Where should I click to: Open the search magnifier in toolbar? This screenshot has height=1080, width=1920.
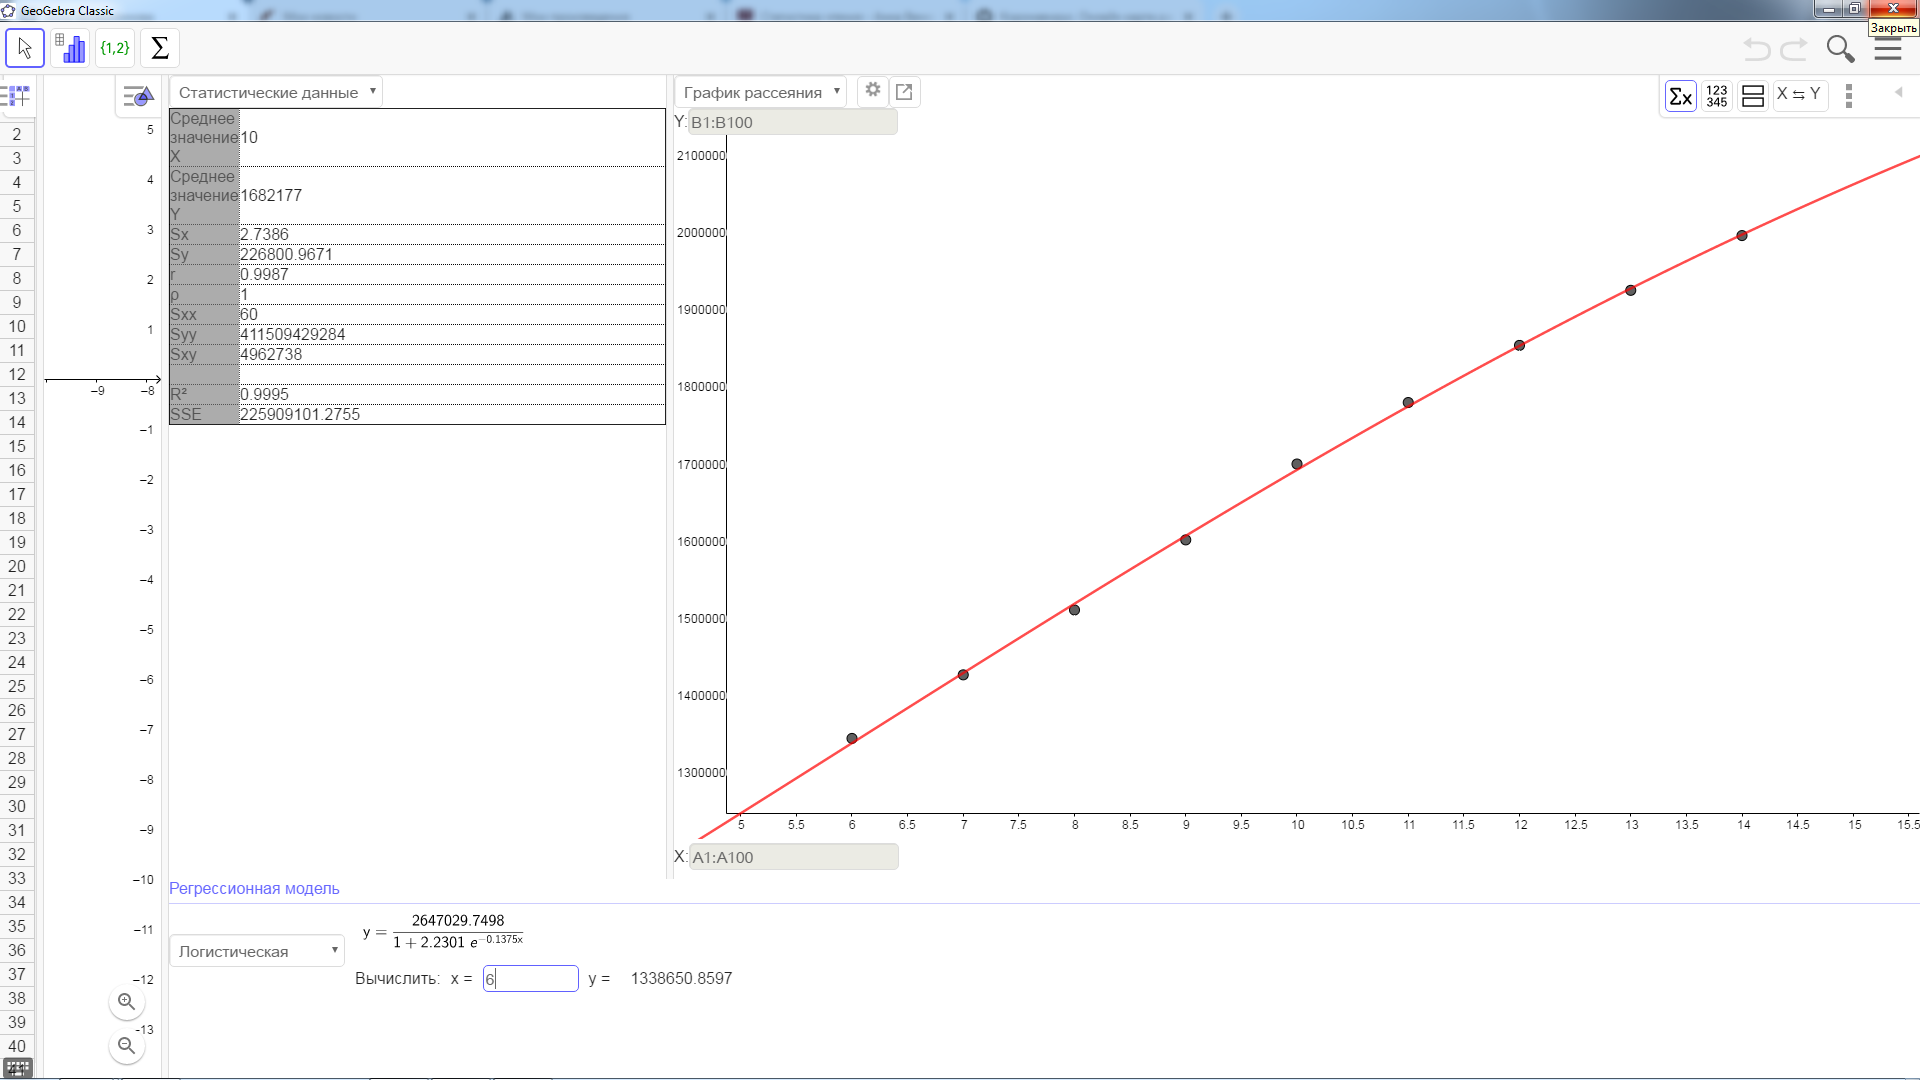pyautogui.click(x=1840, y=49)
